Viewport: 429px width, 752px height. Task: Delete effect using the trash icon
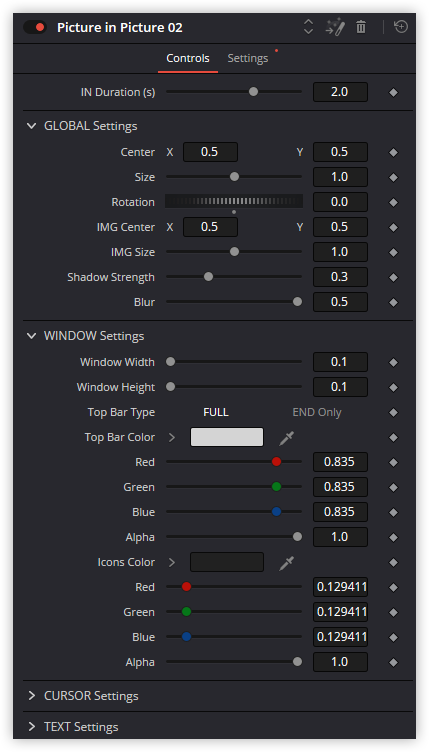pos(361,27)
